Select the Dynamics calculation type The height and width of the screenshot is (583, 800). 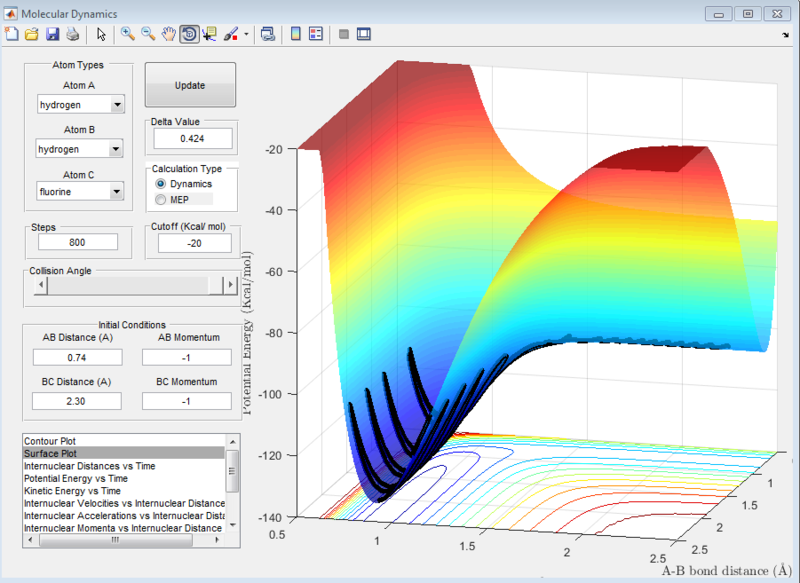(x=160, y=184)
